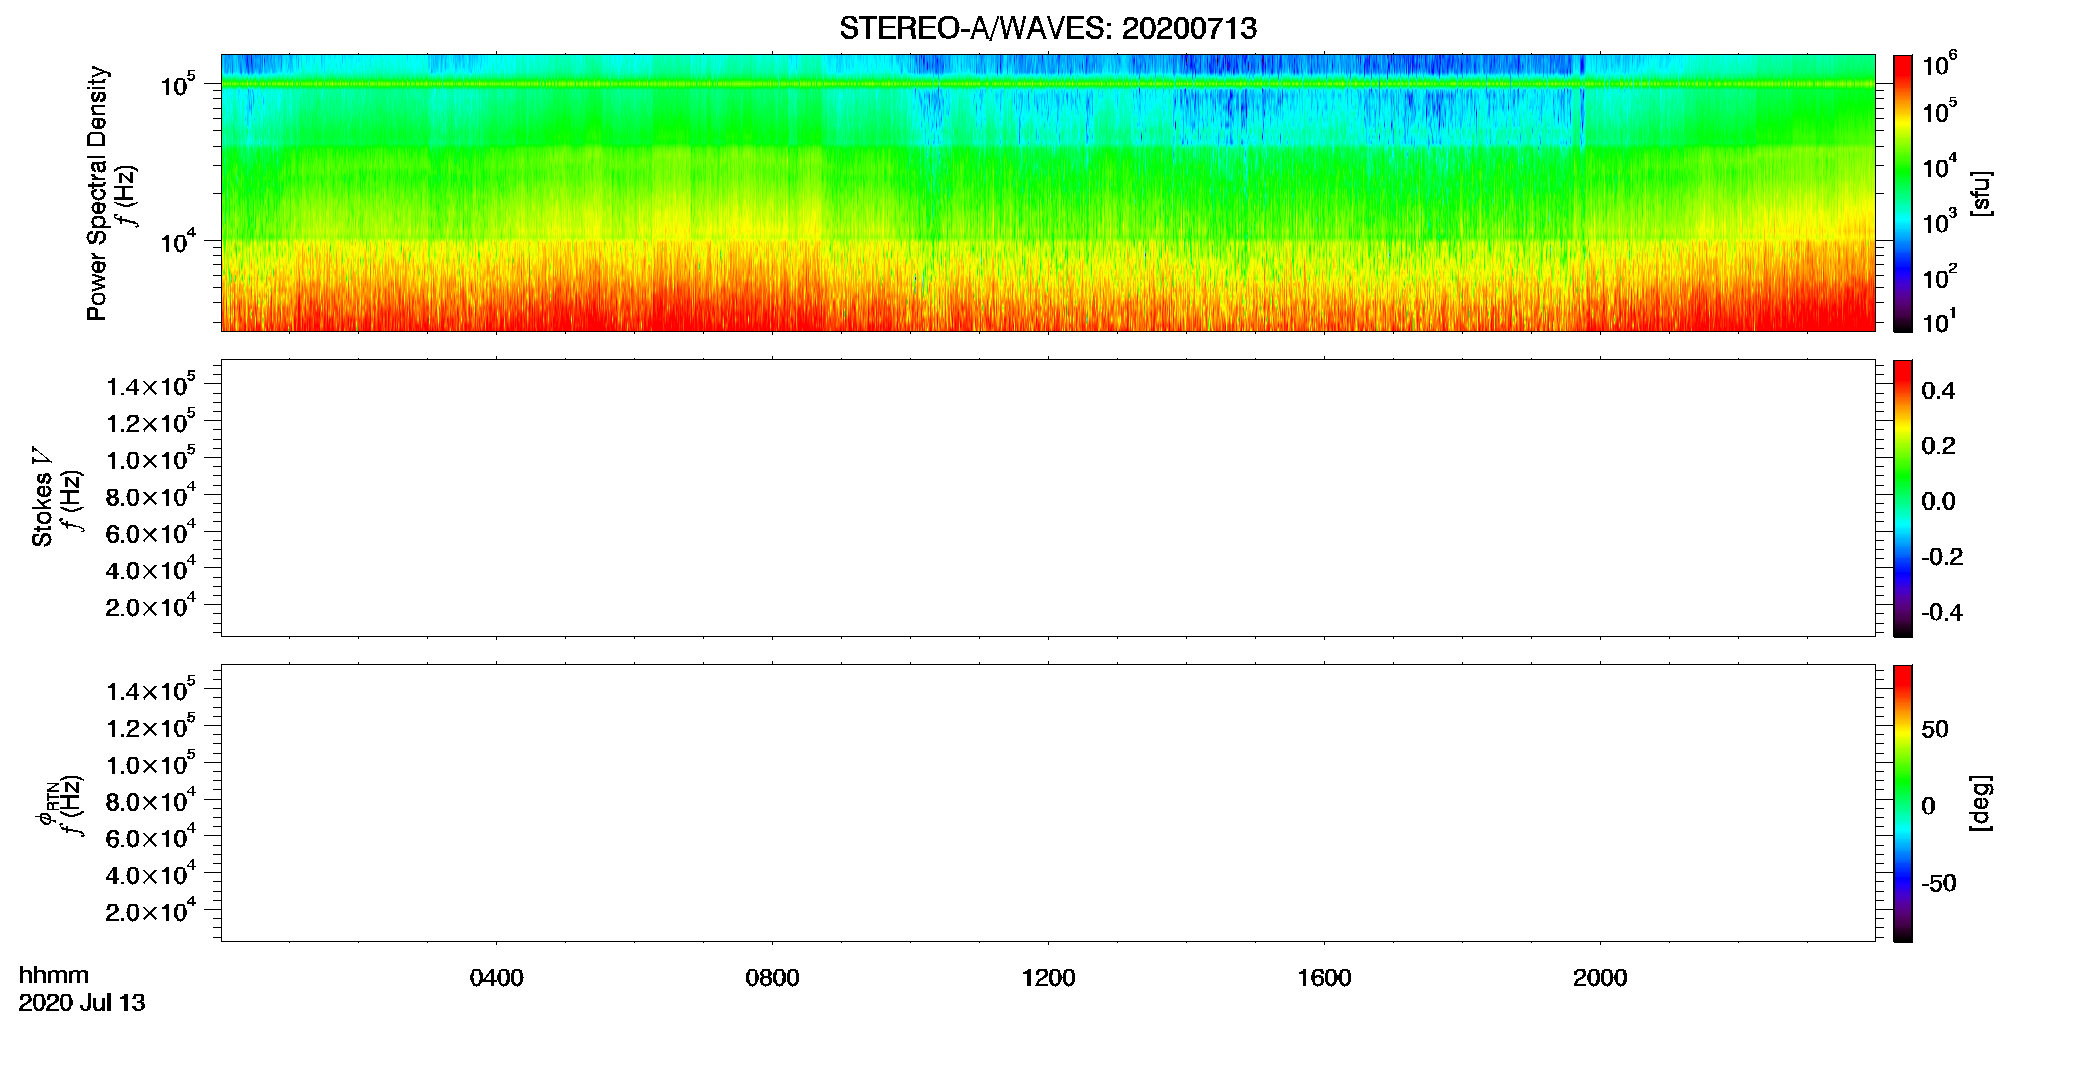2096x1080 pixels.
Task: Click the Power Spectral Density axis label
Action: pos(97,193)
